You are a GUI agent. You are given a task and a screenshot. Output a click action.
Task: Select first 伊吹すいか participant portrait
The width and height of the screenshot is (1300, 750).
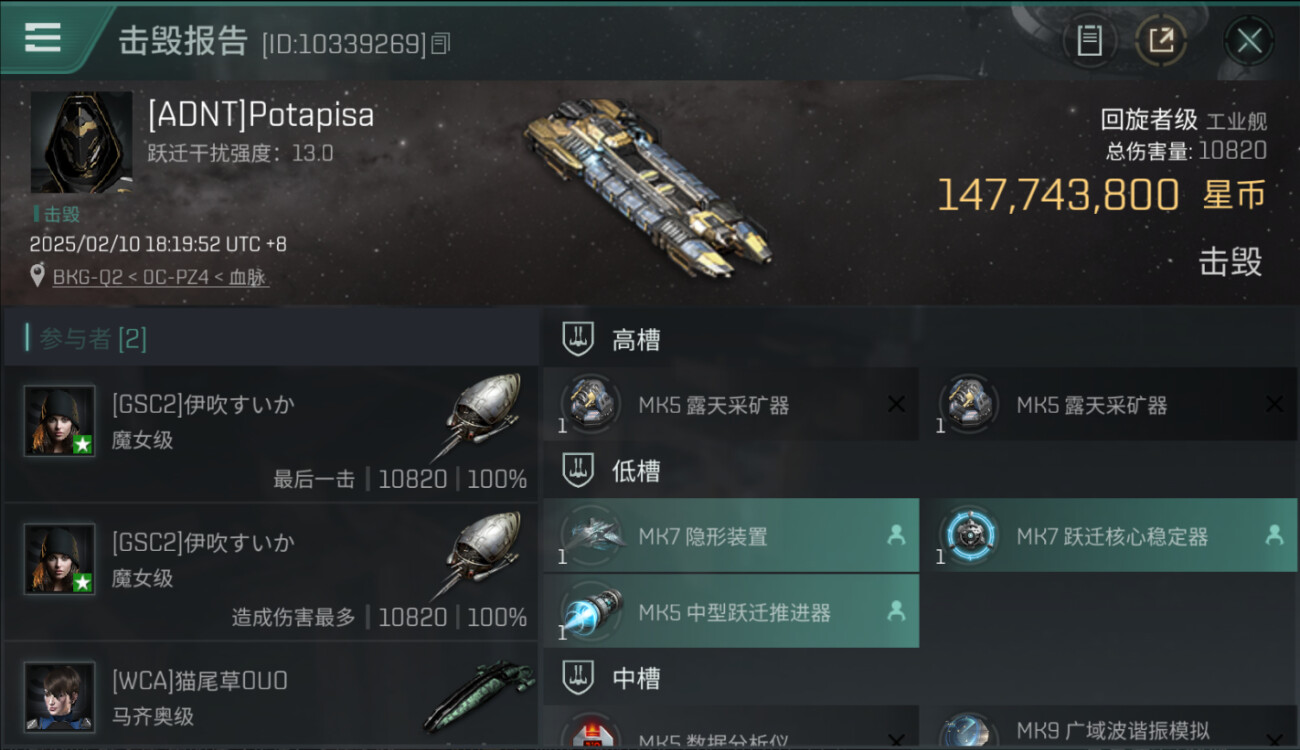point(60,421)
